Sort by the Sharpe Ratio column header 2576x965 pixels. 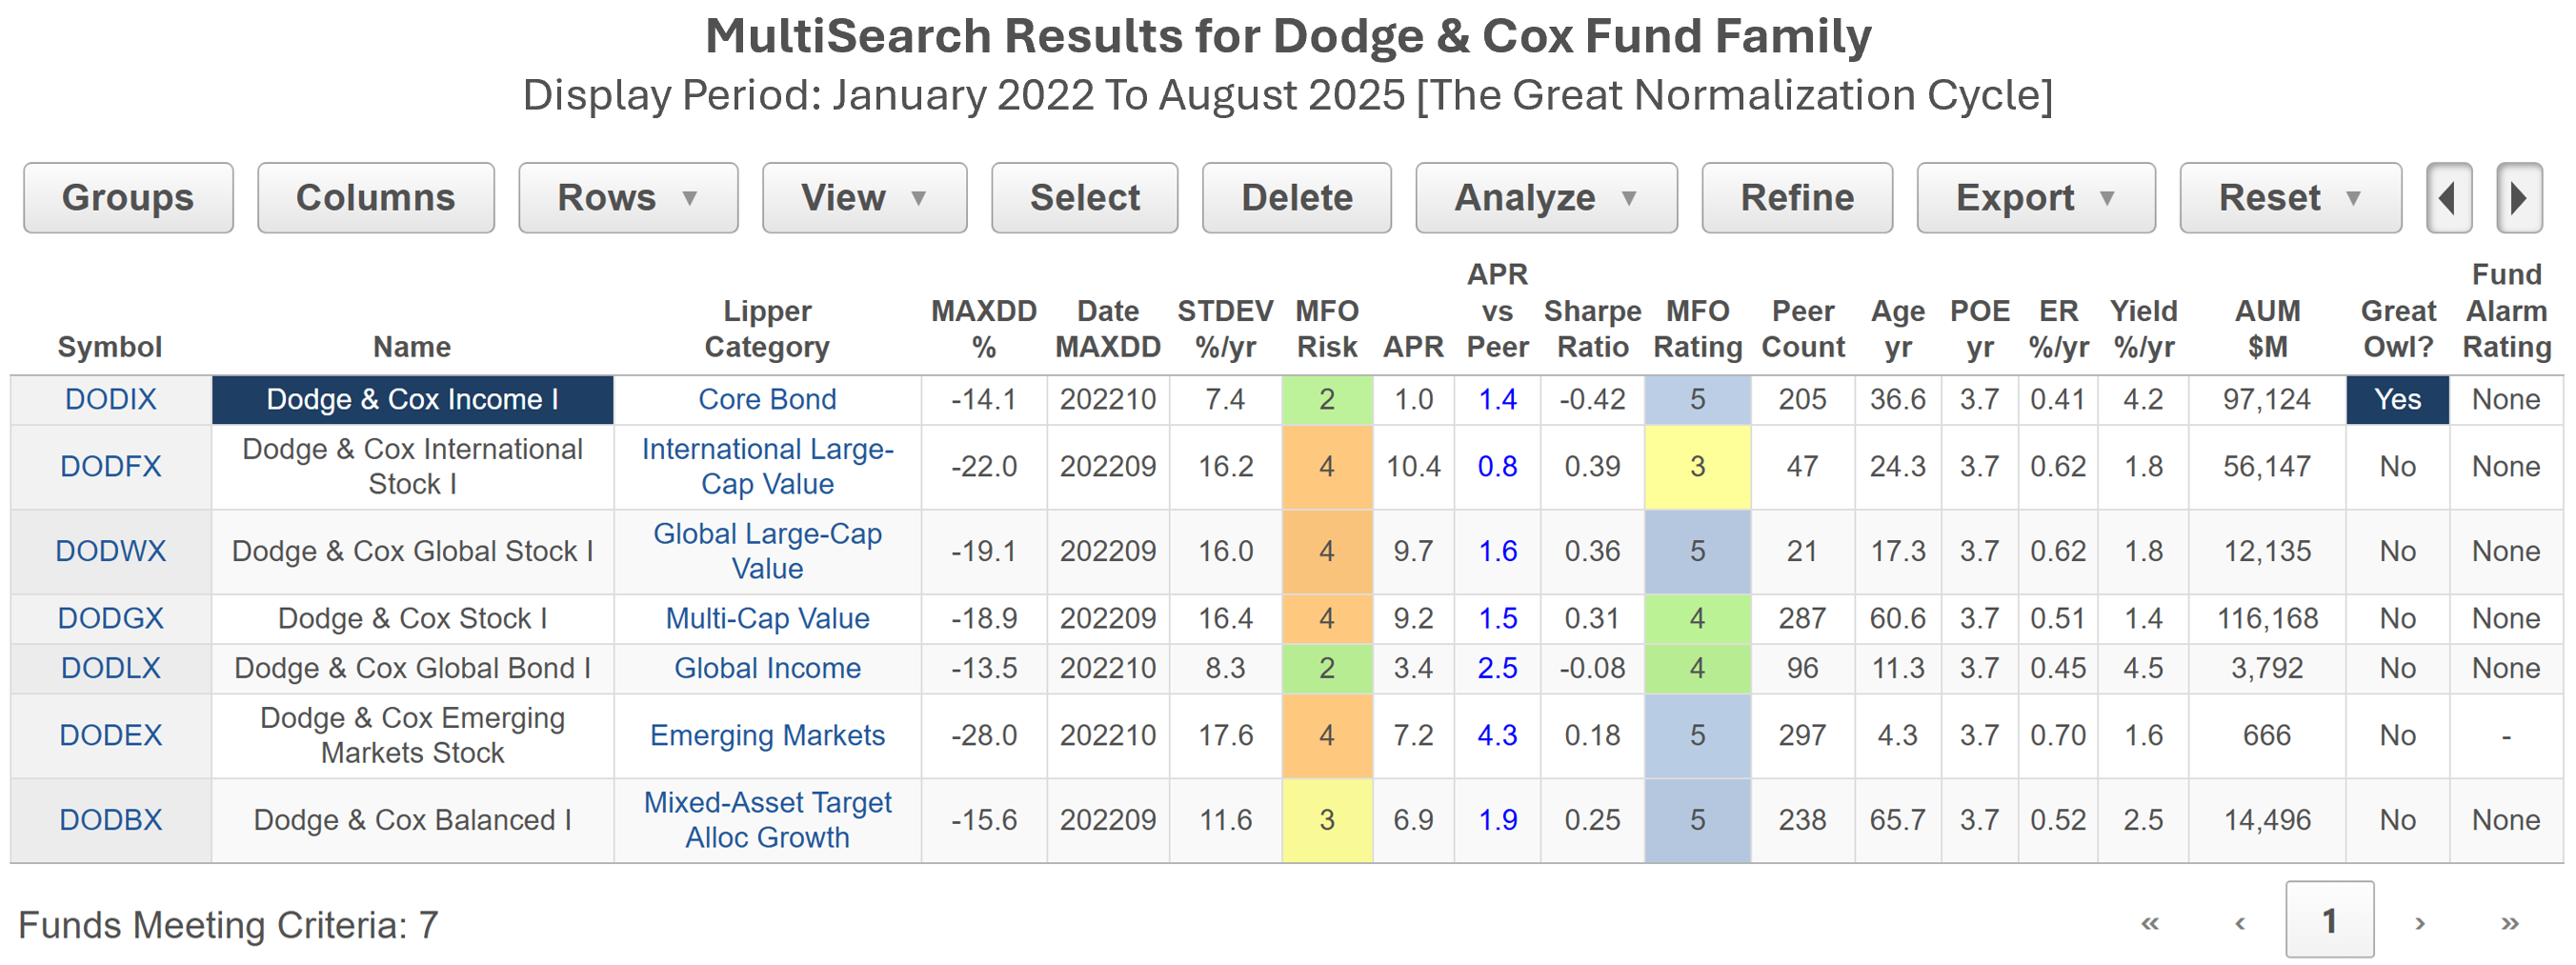click(1592, 329)
